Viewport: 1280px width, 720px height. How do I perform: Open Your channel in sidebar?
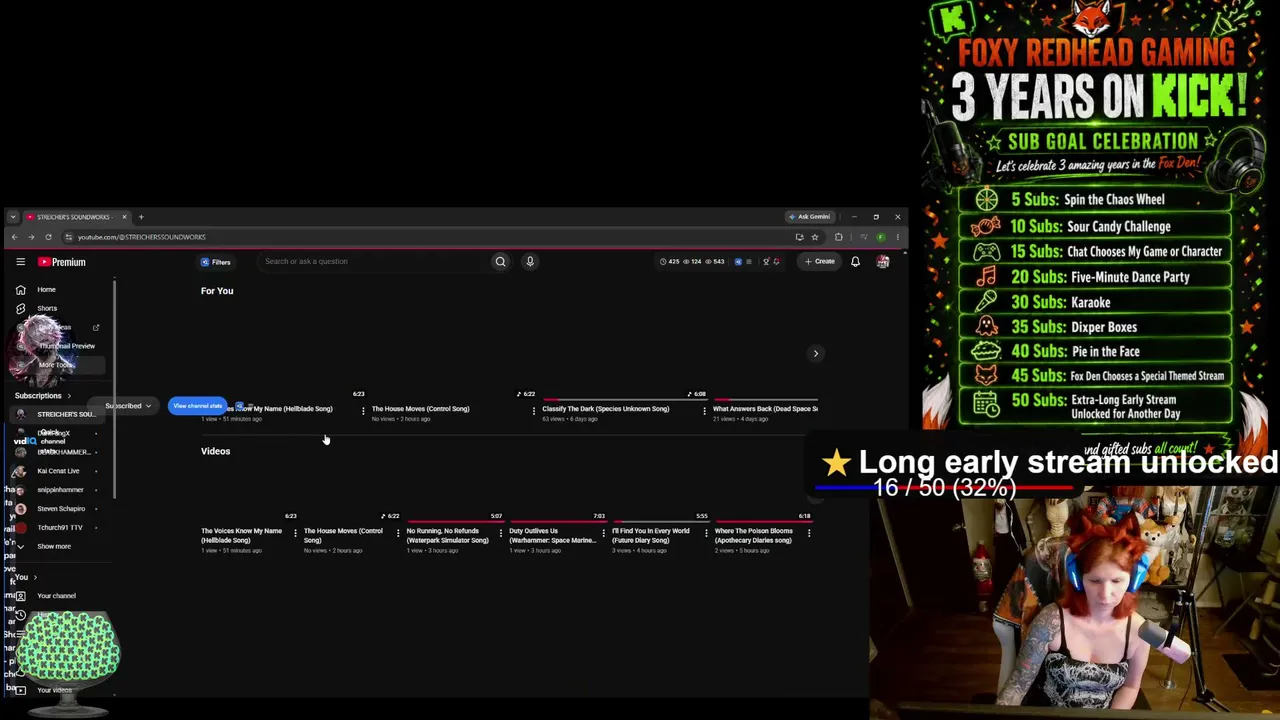click(x=56, y=596)
